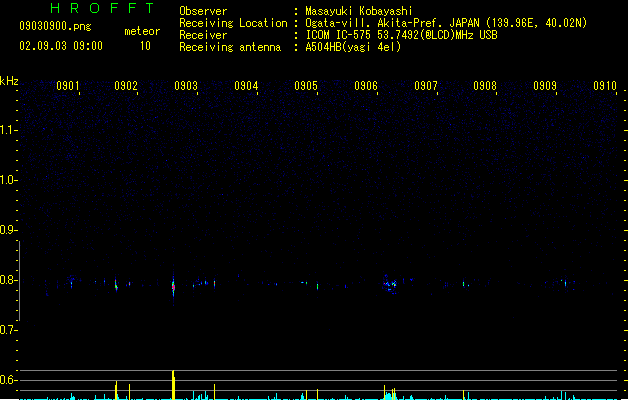This screenshot has width=629, height=400.
Task: Click the 1.0 kHz axis label
Action: (x=8, y=180)
